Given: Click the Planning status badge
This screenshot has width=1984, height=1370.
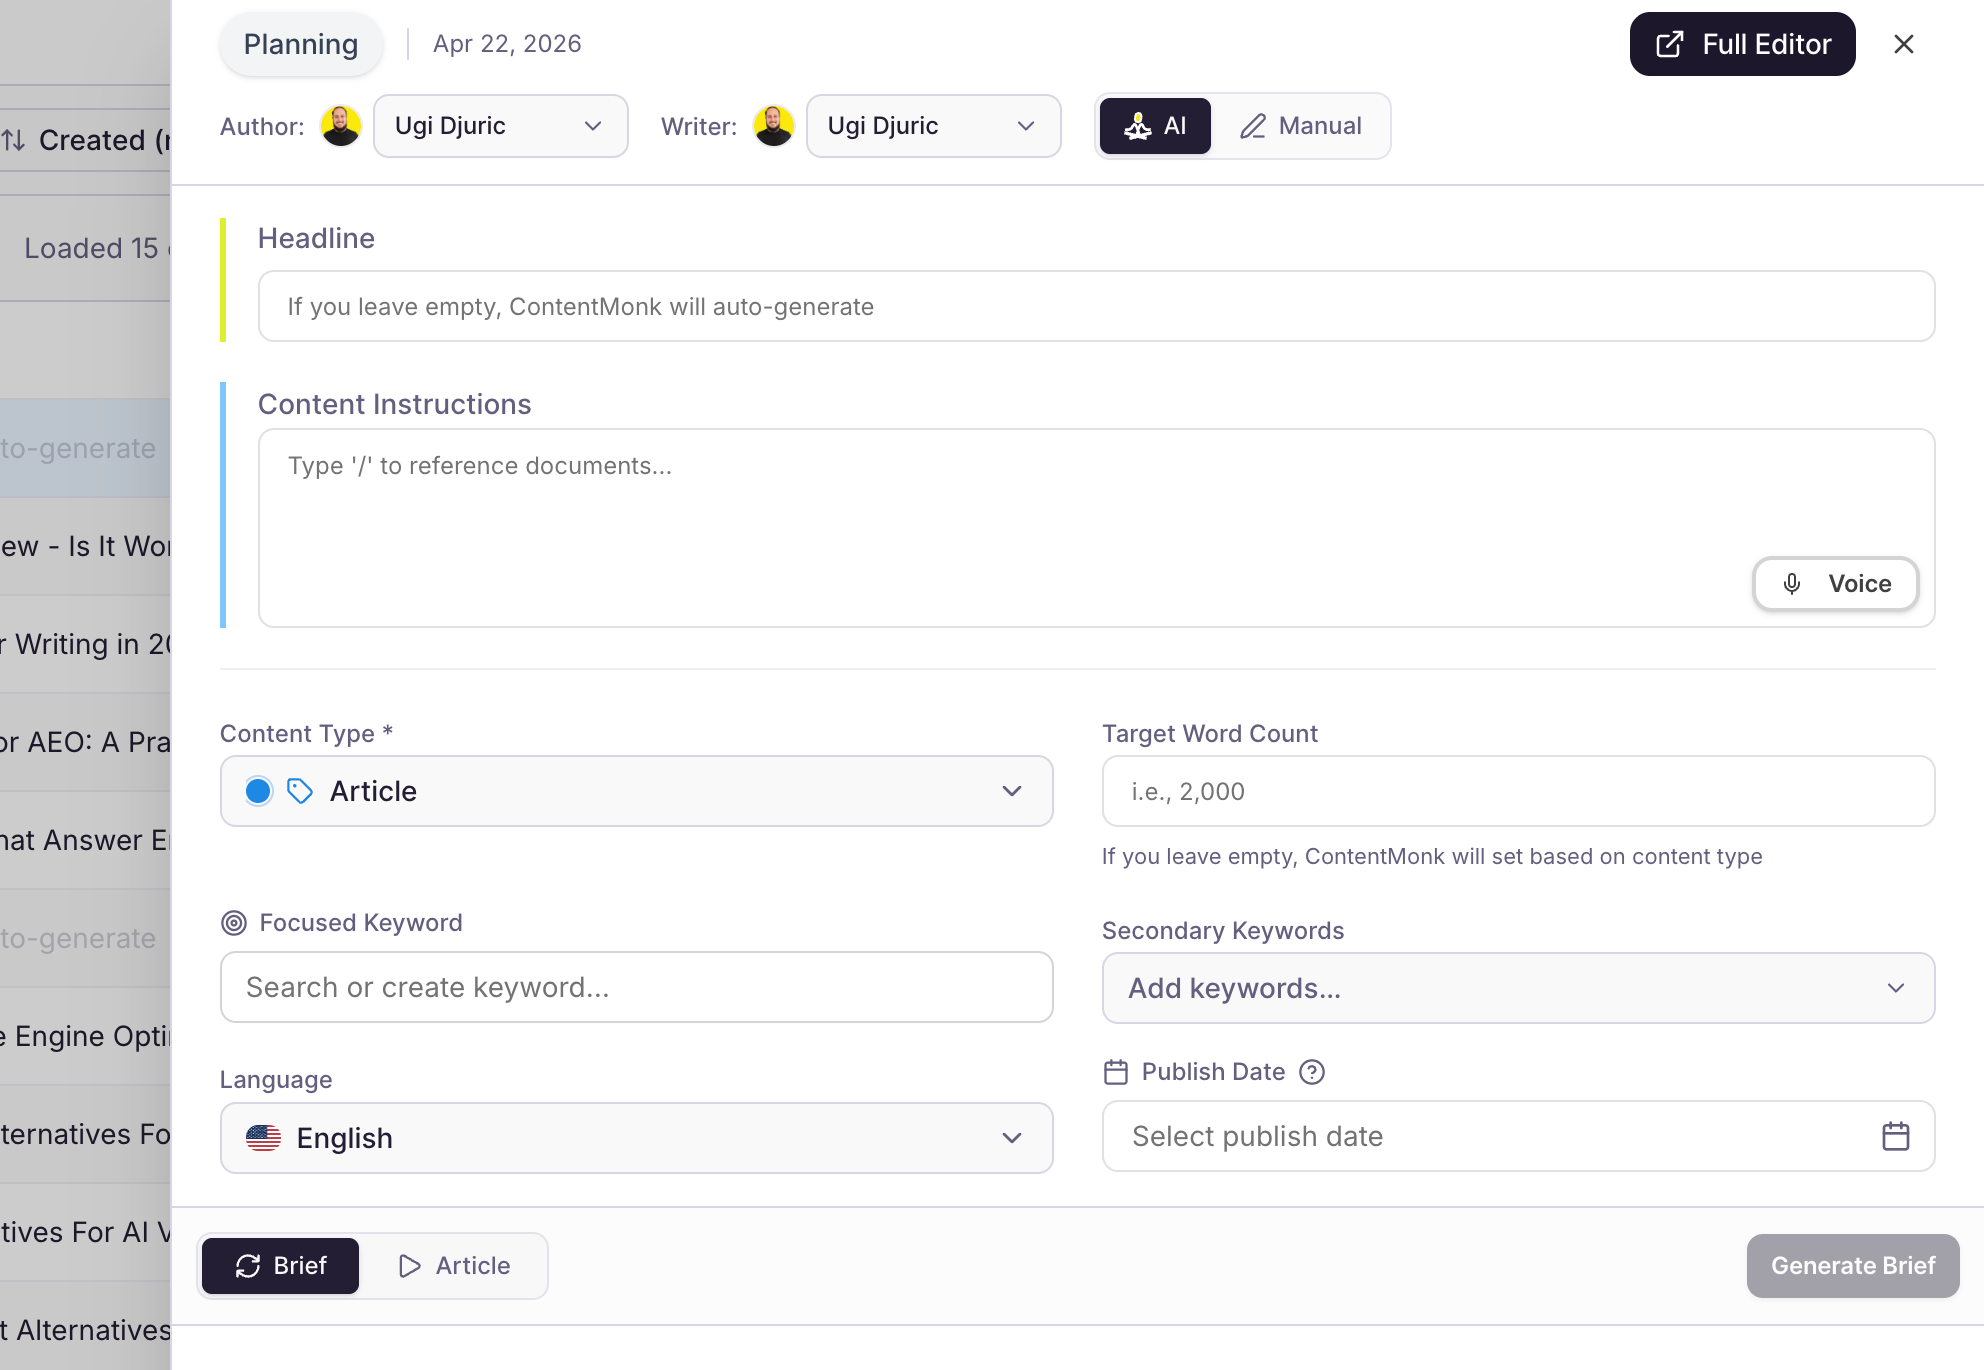Looking at the screenshot, I should click(301, 44).
